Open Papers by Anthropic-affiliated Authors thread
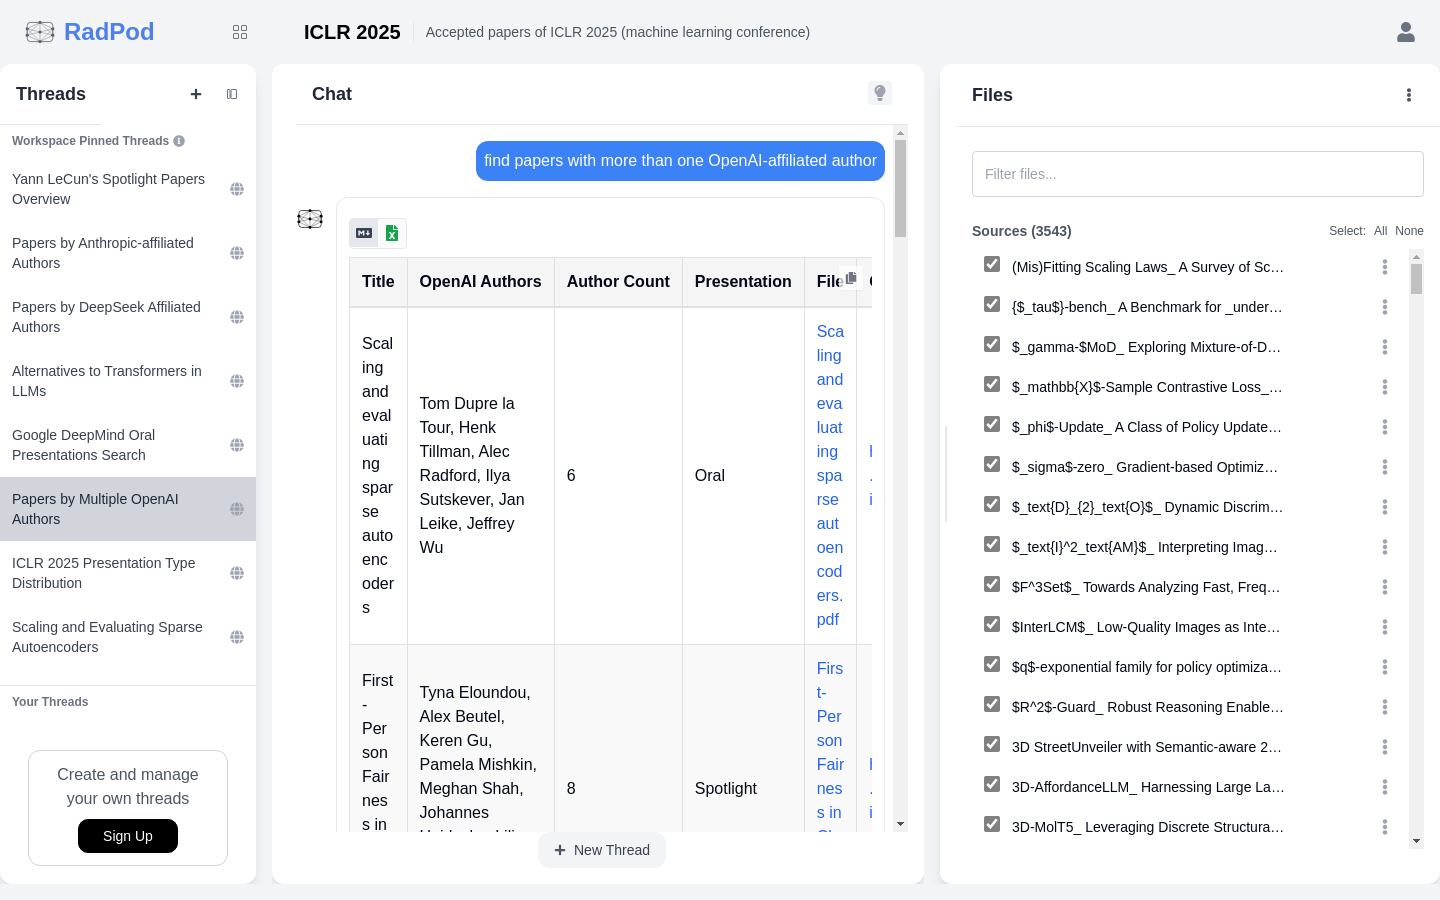This screenshot has height=900, width=1440. [128, 253]
